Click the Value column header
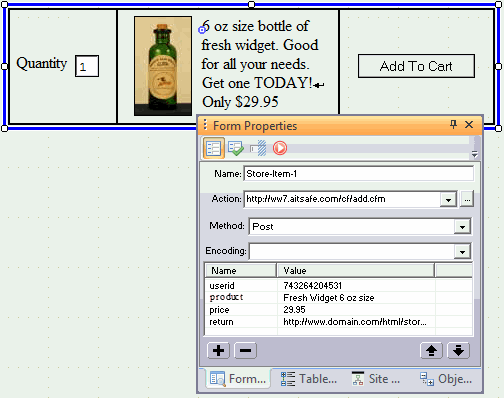504x398 pixels. pyautogui.click(x=356, y=270)
